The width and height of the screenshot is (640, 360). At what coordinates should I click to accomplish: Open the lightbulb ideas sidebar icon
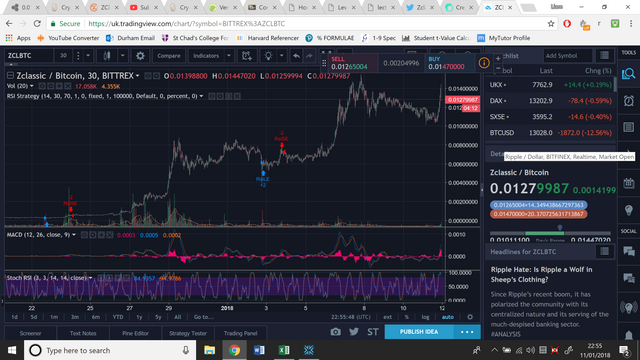(x=629, y=210)
